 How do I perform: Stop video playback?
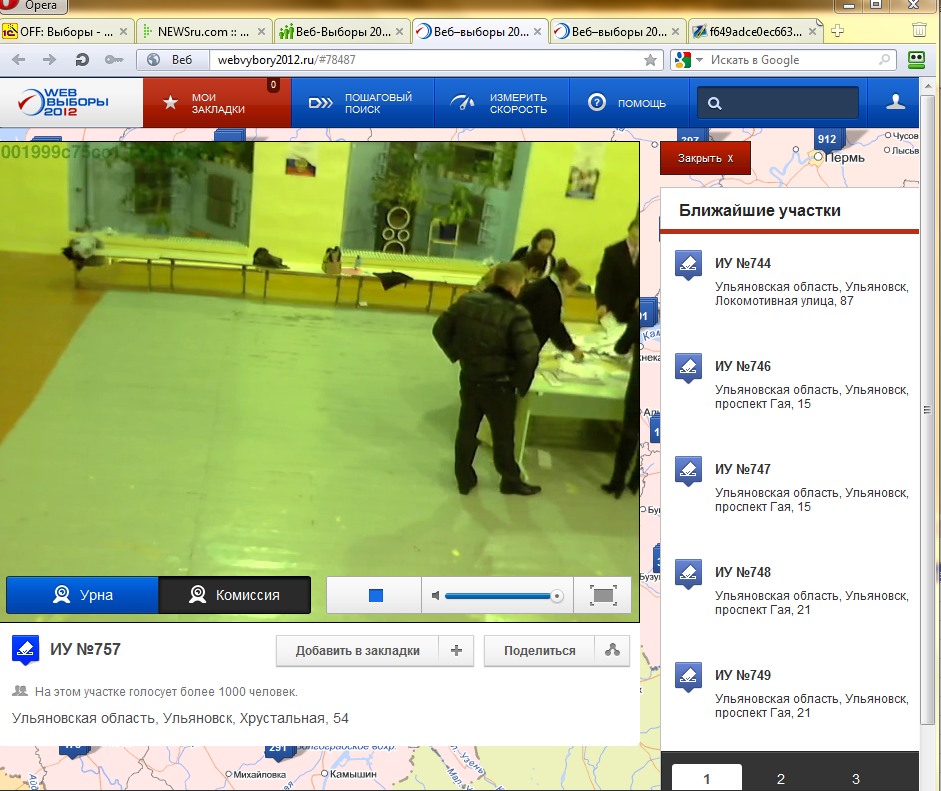click(x=375, y=595)
